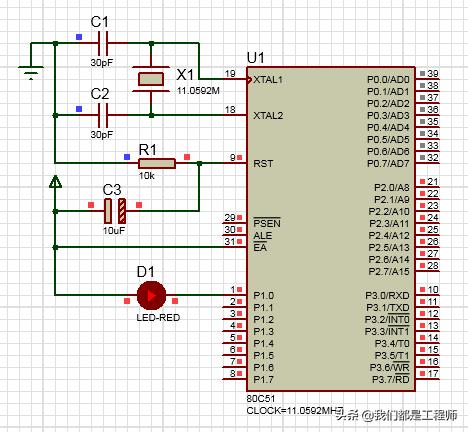
Task: Click the CLOCK=11.0592MHz property text
Action: (295, 411)
